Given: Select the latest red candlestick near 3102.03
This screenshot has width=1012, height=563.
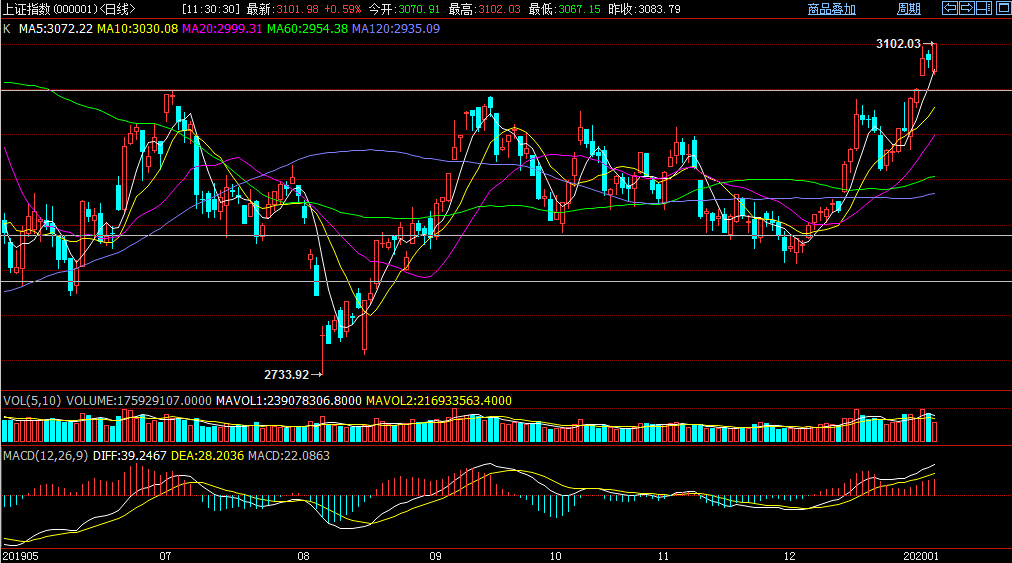Looking at the screenshot, I should click(935, 57).
